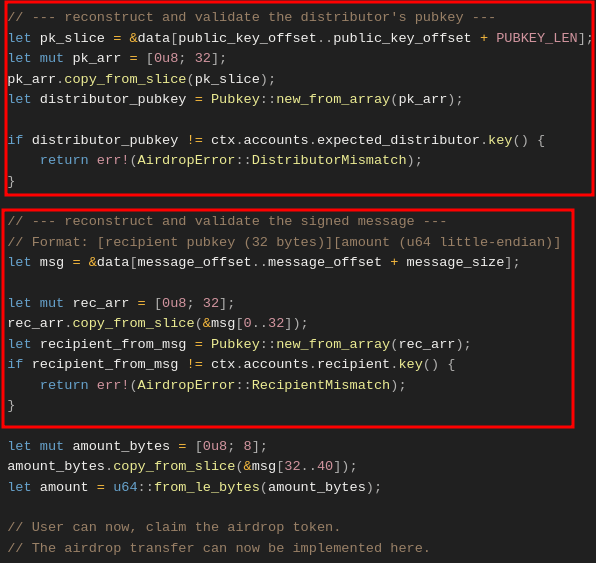Click the "// Format: [recipient pubkey" comment
The height and width of the screenshot is (563, 596).
(x=284, y=242)
